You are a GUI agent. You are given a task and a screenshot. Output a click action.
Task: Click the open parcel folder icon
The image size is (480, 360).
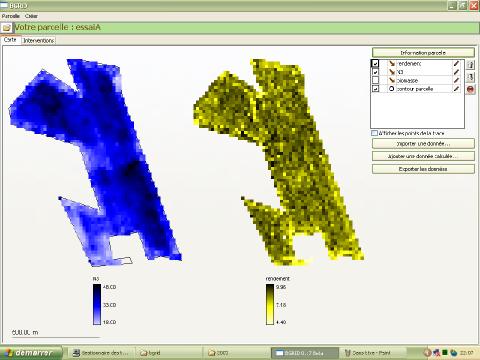(7, 28)
